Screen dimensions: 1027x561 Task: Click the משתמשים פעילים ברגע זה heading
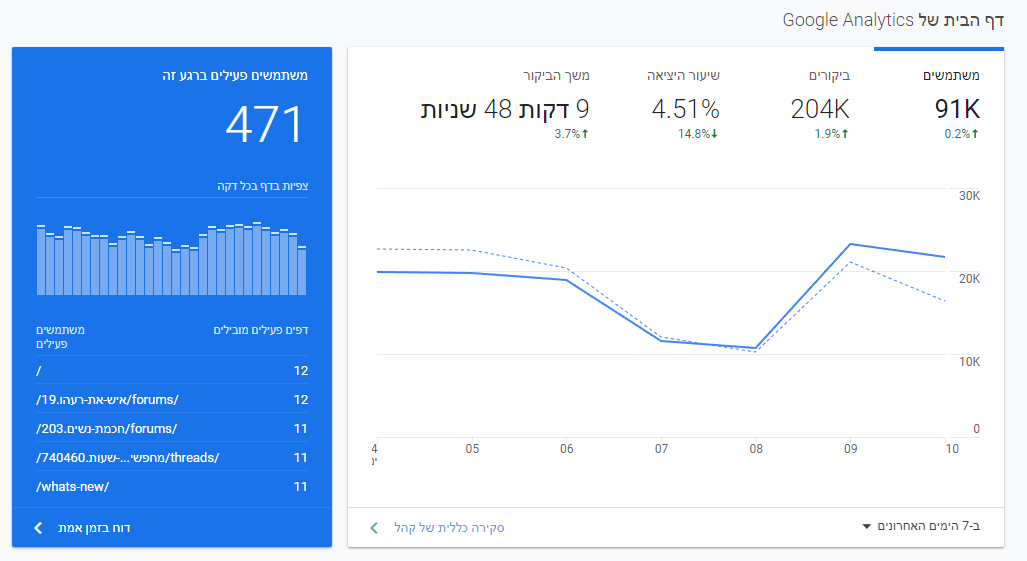(x=235, y=75)
